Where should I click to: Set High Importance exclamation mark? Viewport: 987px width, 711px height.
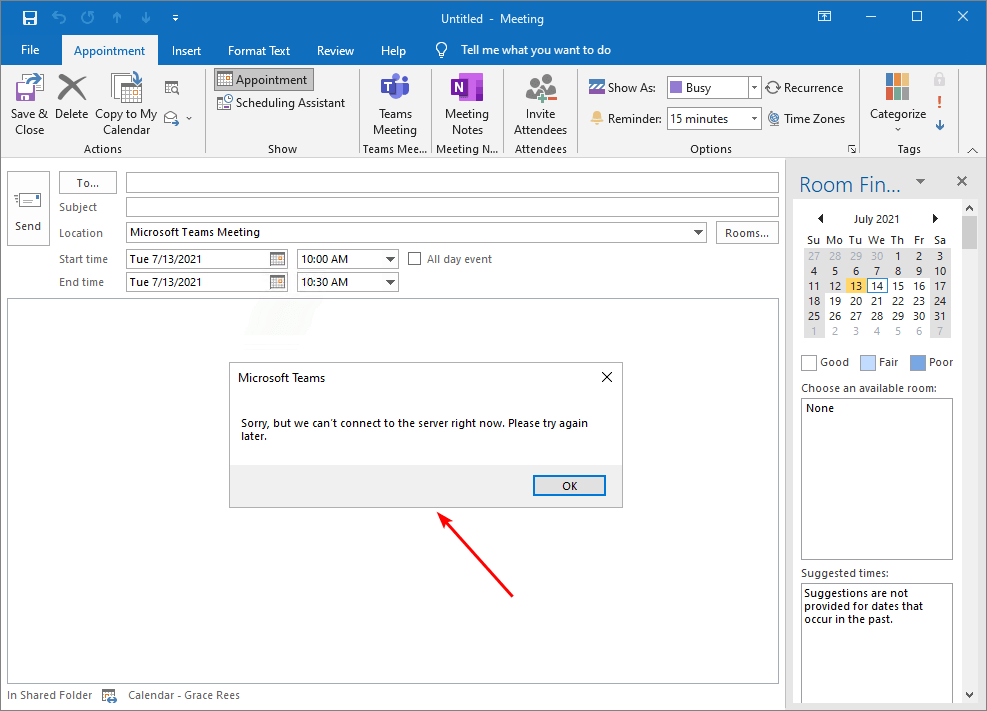[939, 102]
